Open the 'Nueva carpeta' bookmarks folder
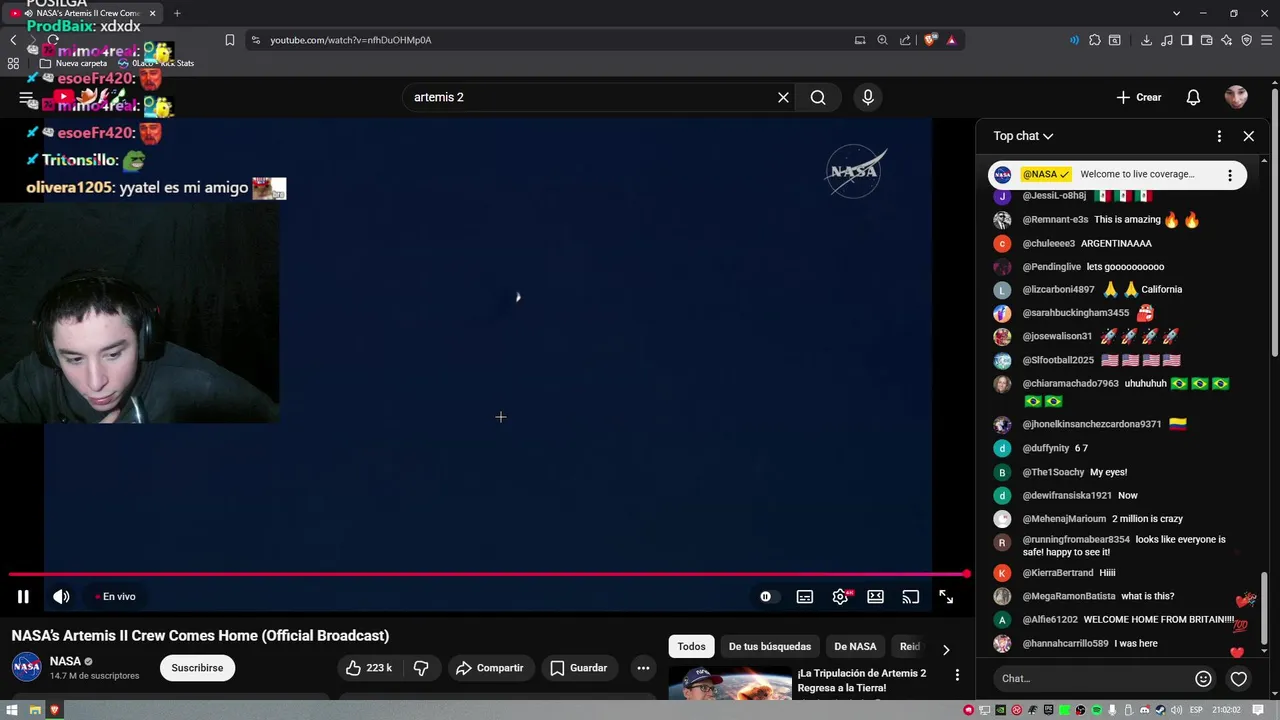This screenshot has height=720, width=1280. pos(74,63)
